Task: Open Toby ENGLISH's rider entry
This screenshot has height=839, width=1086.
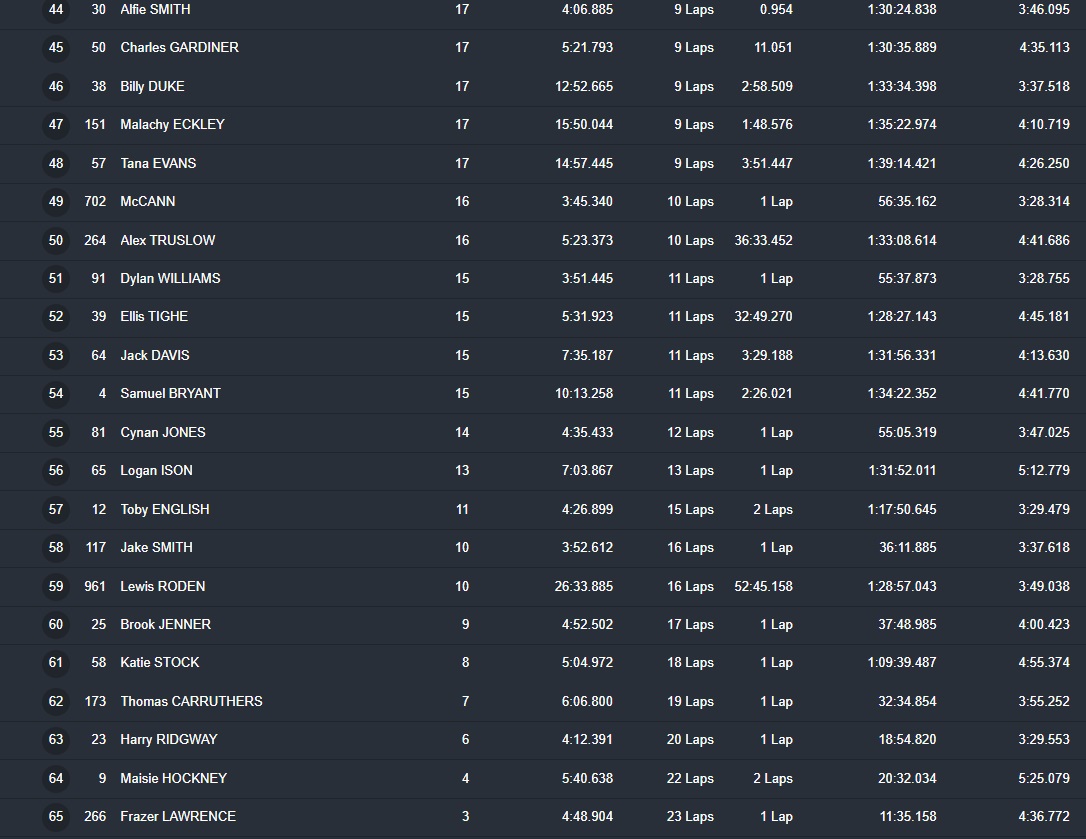Action: (165, 509)
